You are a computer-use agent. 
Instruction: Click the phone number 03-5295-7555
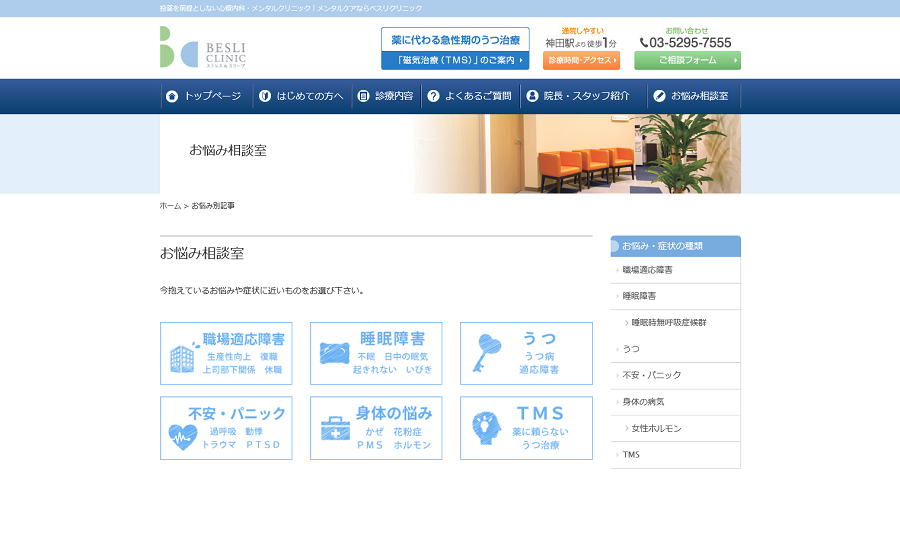(x=690, y=43)
